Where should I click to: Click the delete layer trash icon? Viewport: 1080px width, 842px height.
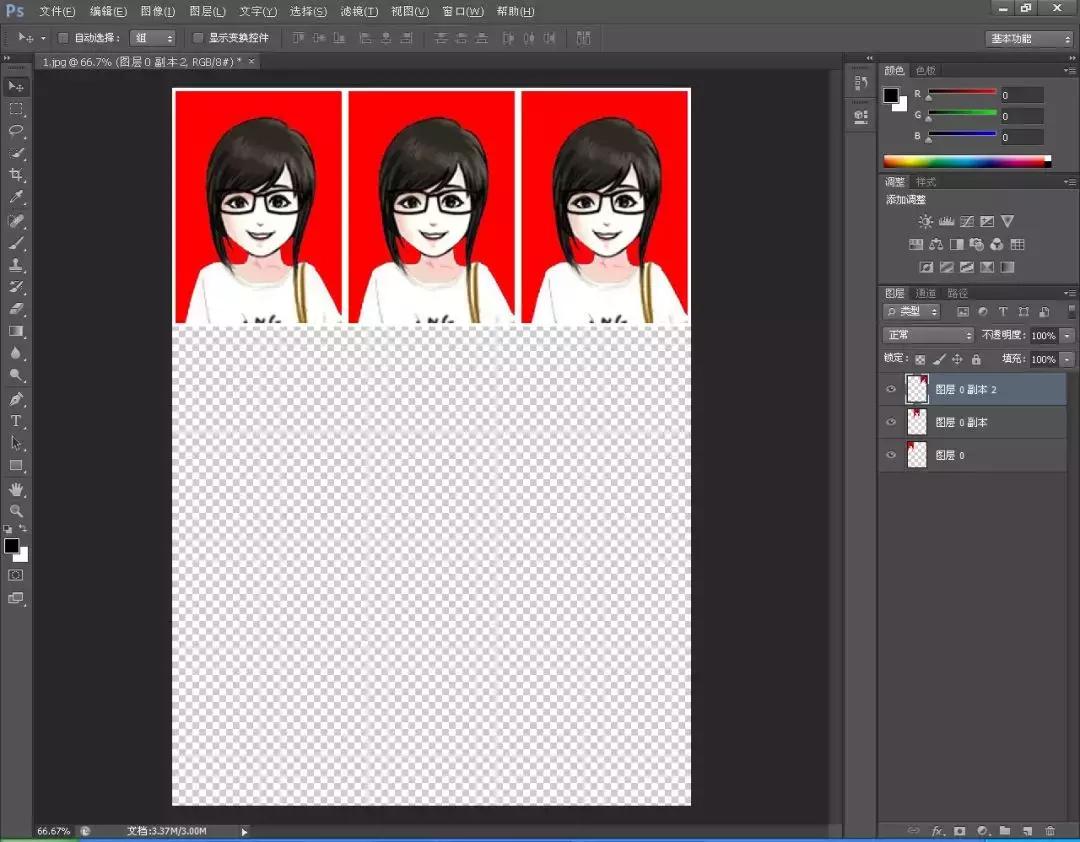[x=1050, y=831]
